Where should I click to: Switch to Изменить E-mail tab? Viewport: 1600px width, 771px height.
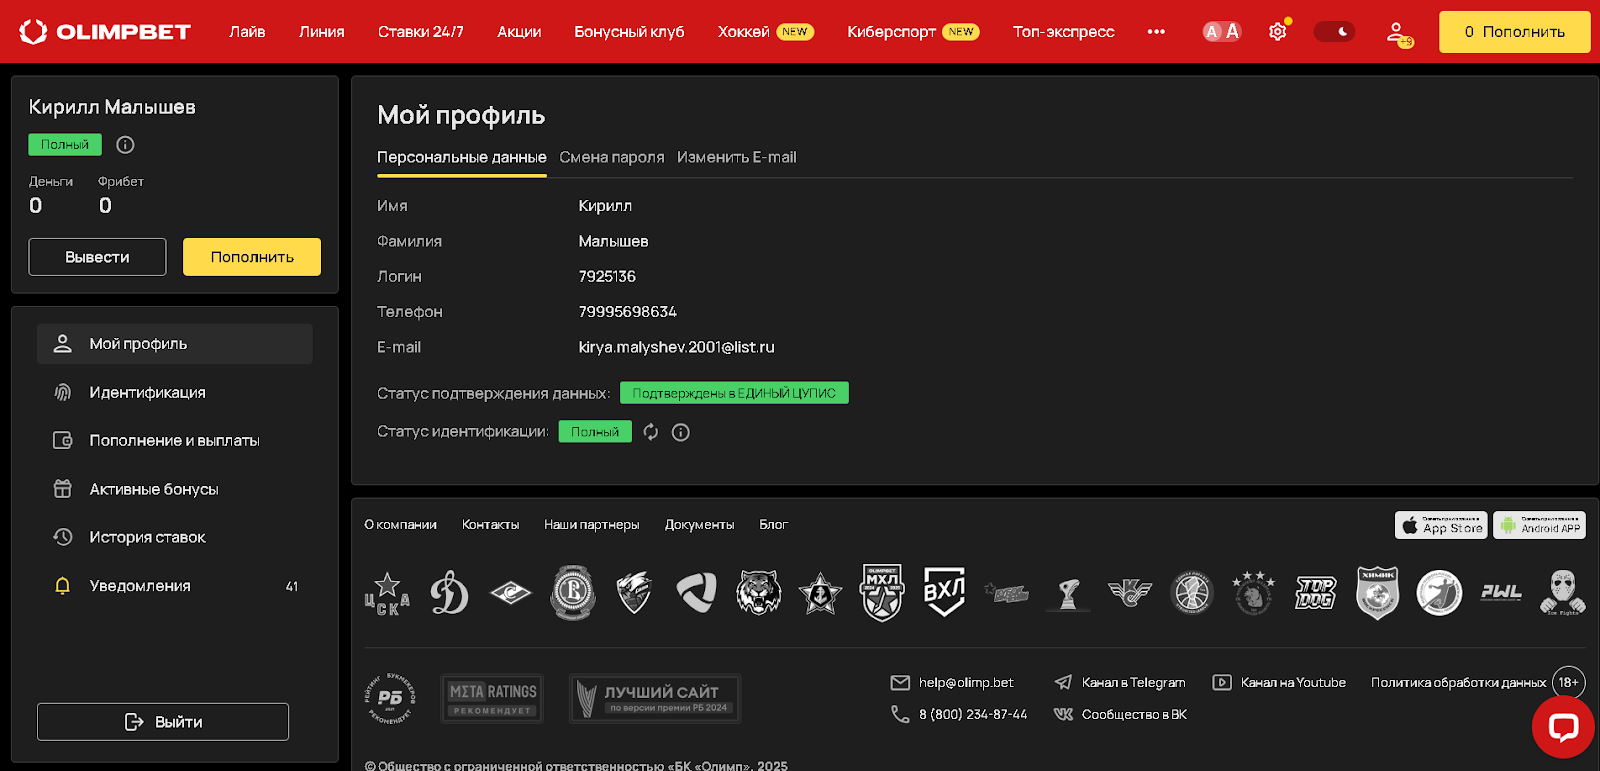pyautogui.click(x=736, y=157)
